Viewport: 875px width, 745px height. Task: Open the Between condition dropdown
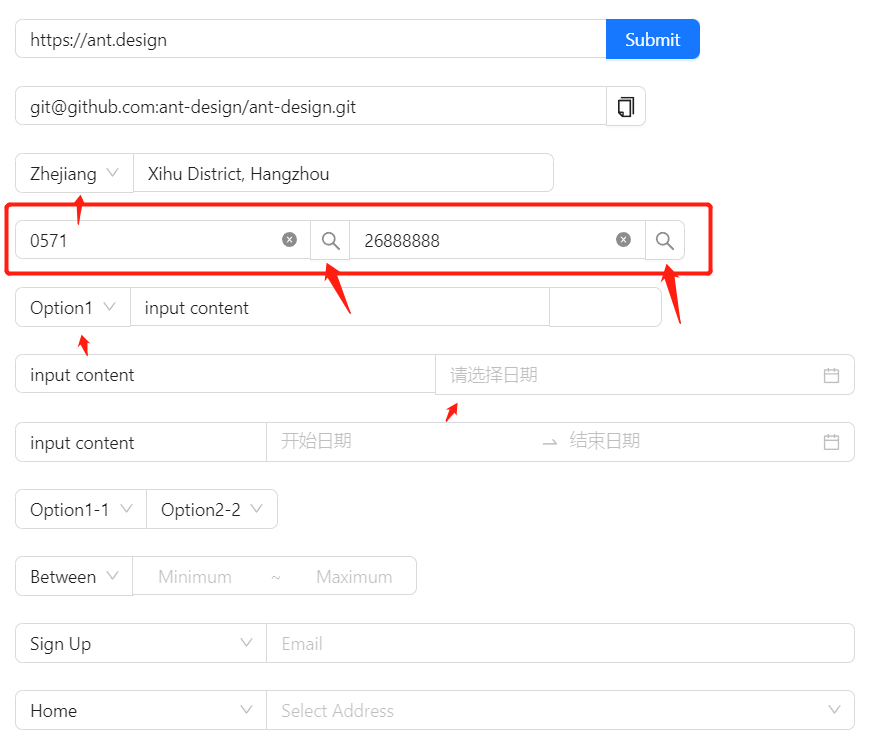74,576
